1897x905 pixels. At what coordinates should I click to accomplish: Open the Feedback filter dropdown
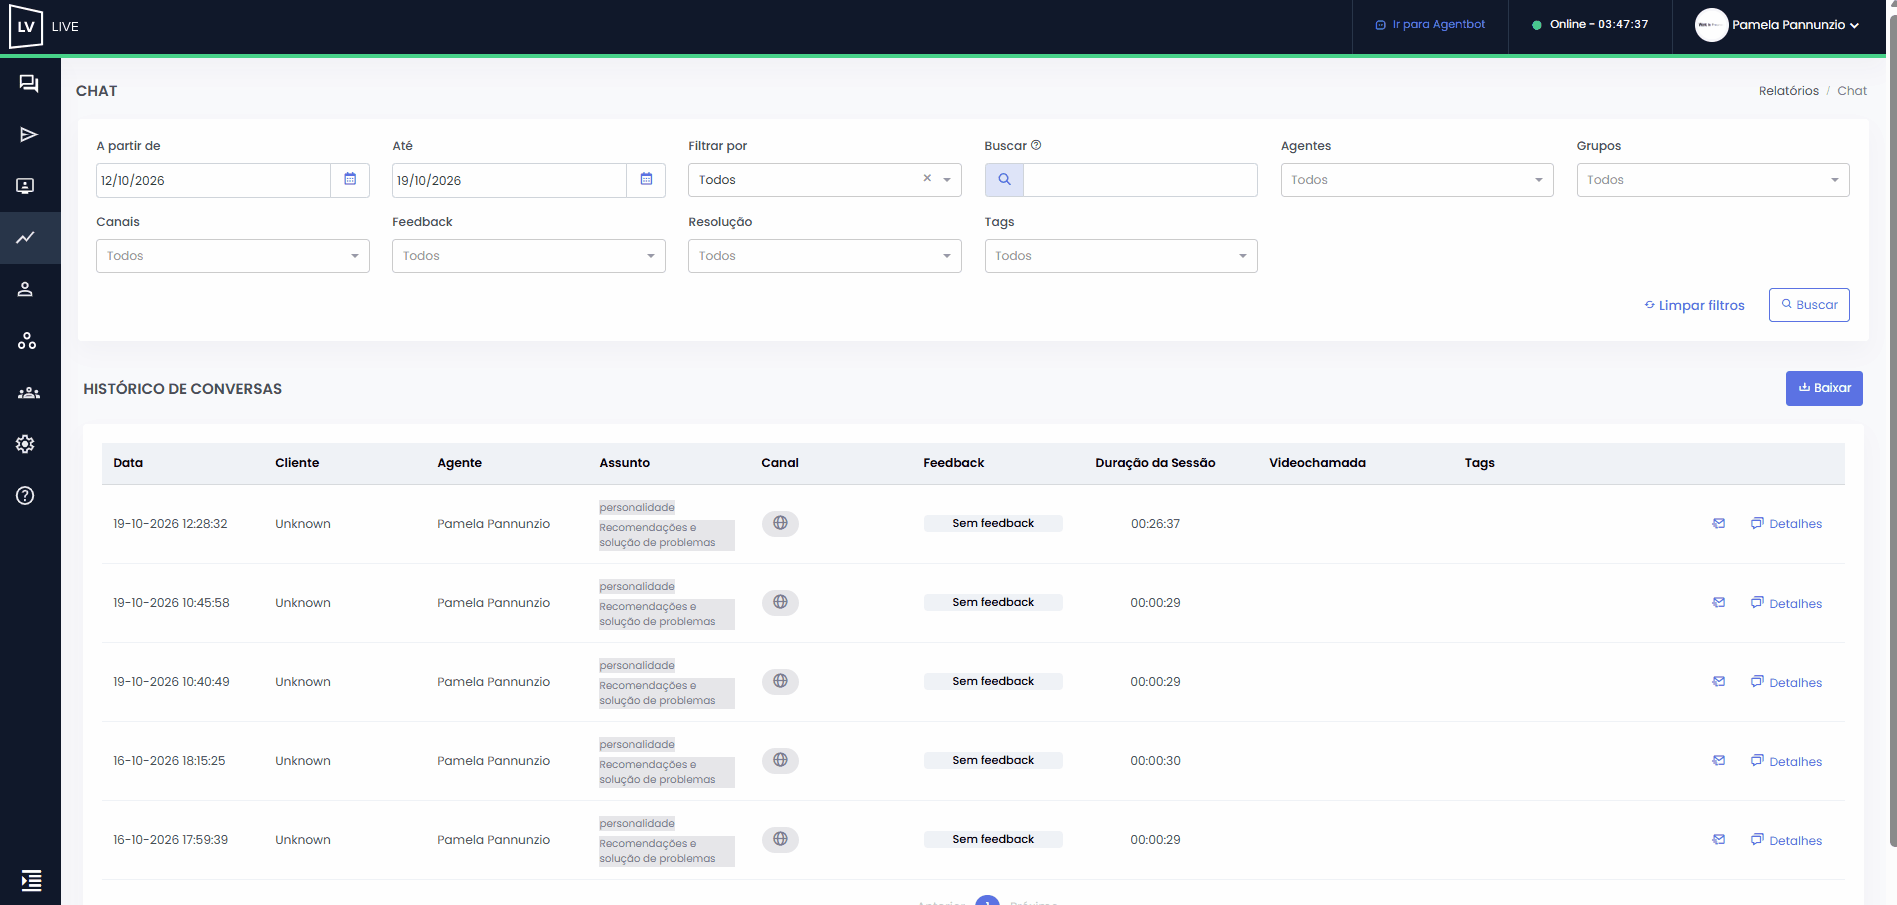(x=529, y=256)
